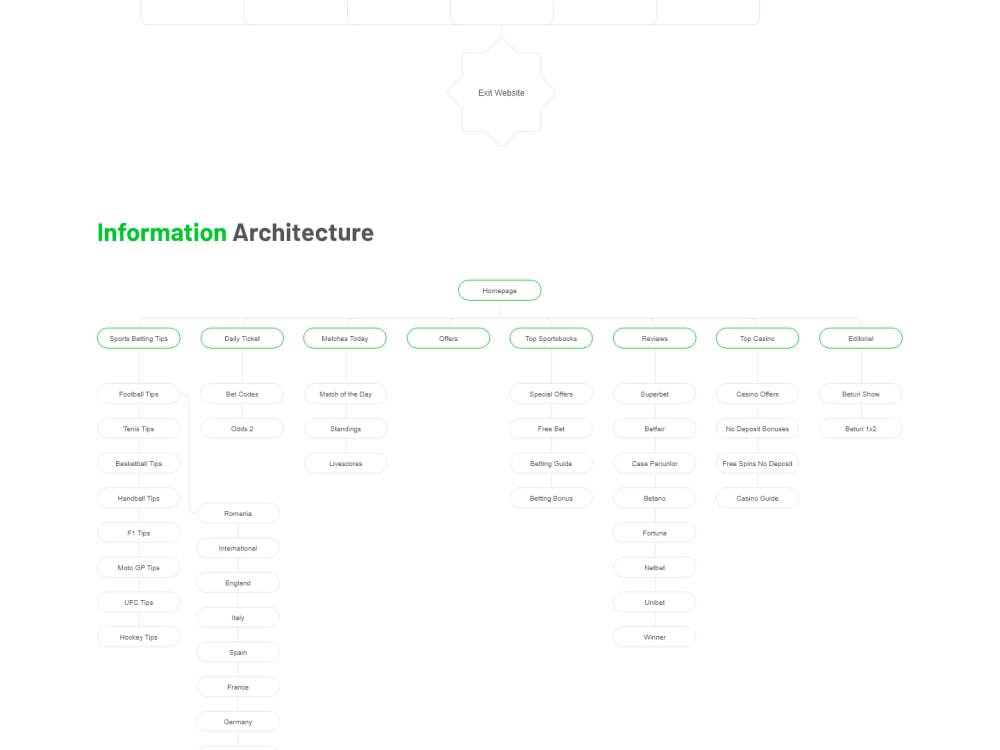Select the Exit Website shape
This screenshot has height=750, width=1000.
coord(500,92)
